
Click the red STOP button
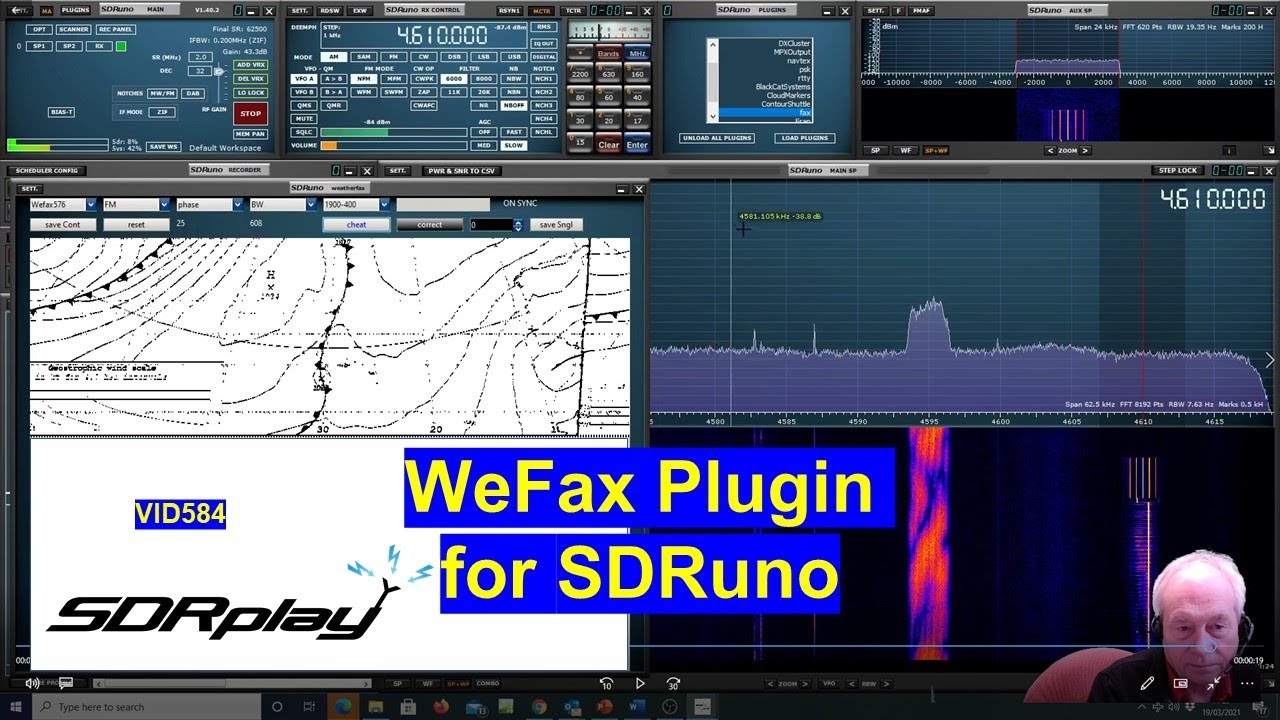[x=250, y=113]
